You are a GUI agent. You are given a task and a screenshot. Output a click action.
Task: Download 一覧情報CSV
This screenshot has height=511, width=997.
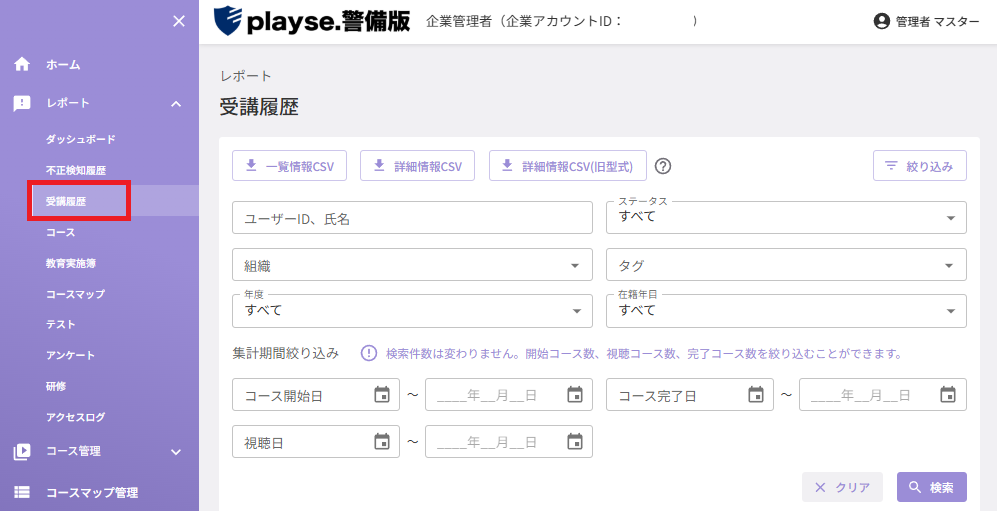click(289, 166)
